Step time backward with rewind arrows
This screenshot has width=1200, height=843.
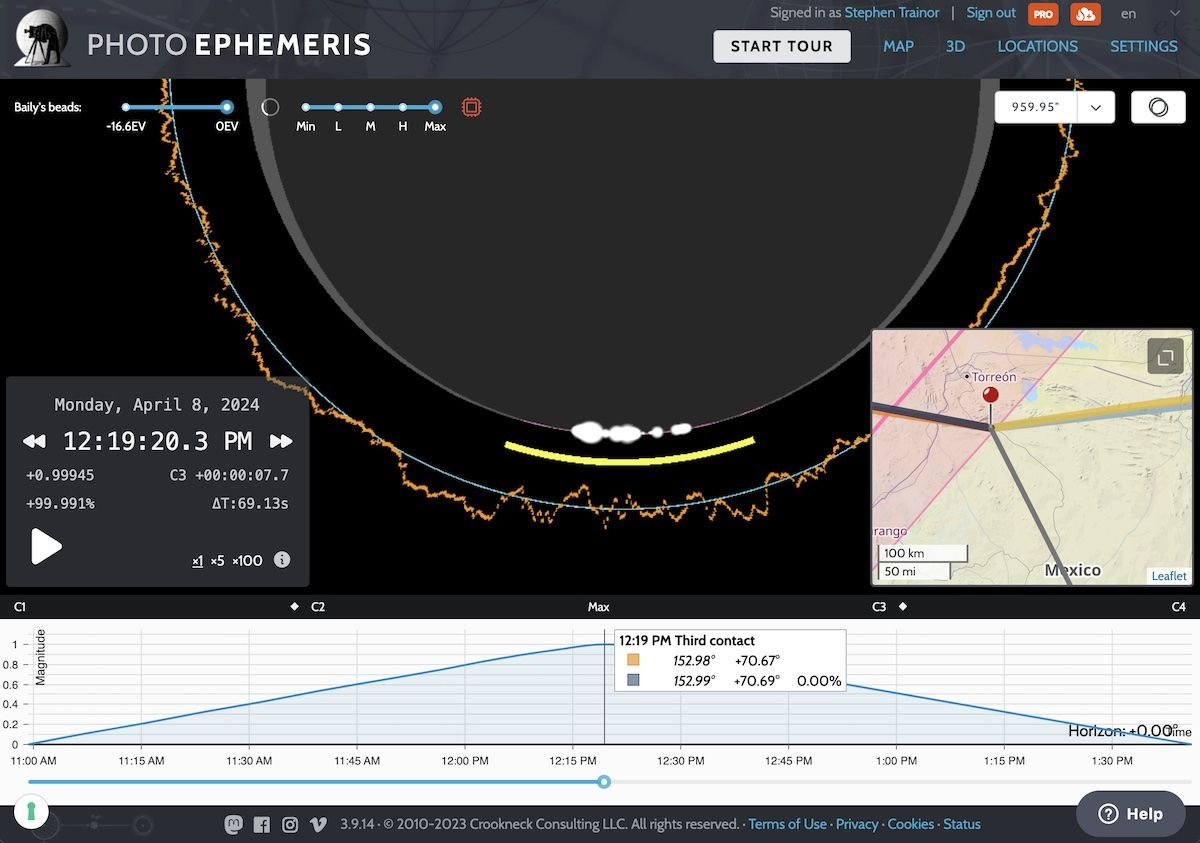point(34,441)
